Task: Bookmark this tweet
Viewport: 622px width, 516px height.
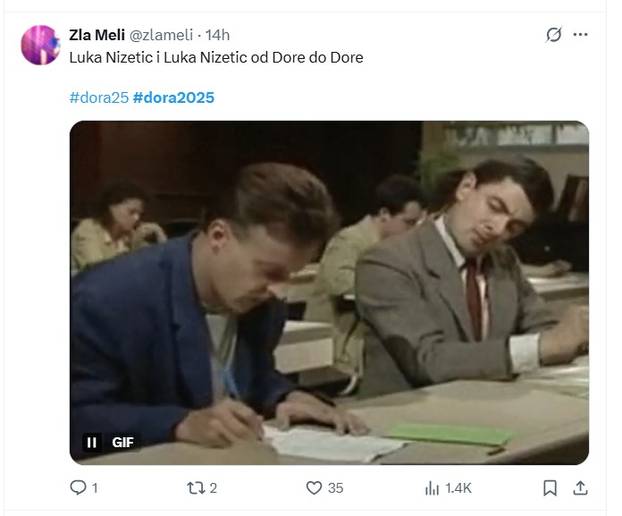Action: [x=550, y=488]
